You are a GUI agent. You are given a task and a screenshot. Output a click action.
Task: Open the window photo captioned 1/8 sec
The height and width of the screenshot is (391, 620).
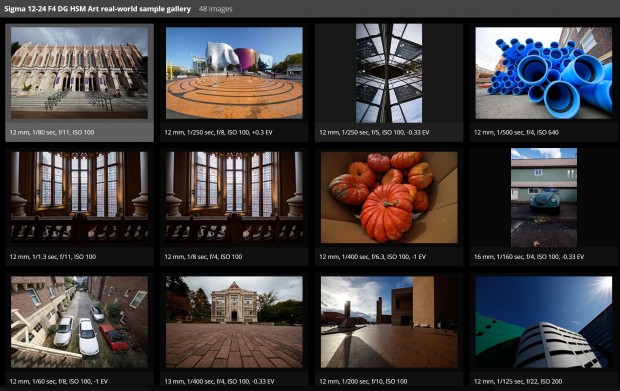click(x=234, y=197)
